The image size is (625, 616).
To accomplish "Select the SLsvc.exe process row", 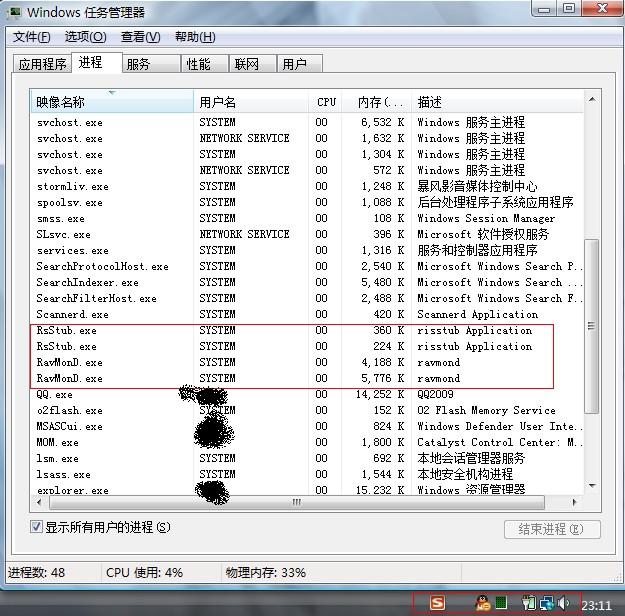I will [x=307, y=234].
